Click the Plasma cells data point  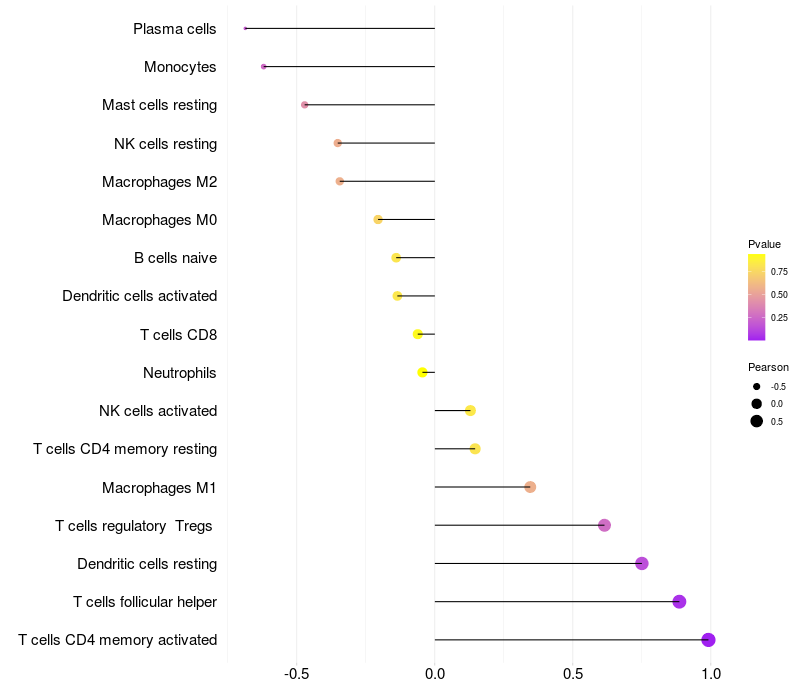click(x=245, y=28)
